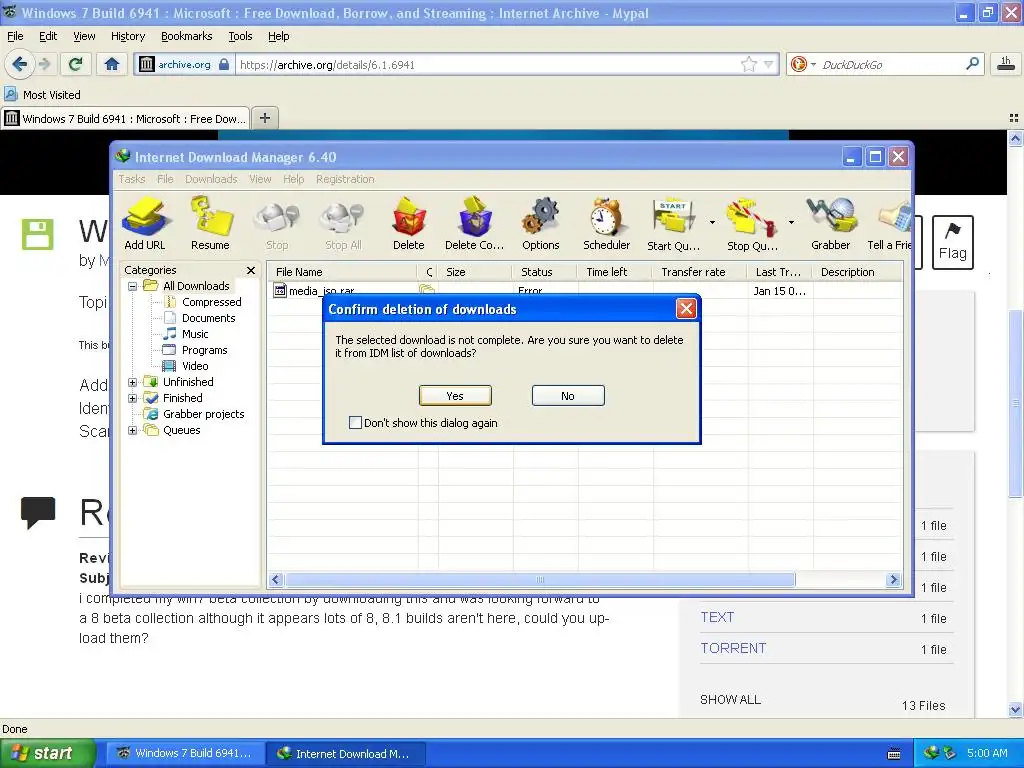This screenshot has width=1024, height=768.
Task: Click the left arrow of IDM scrollbar
Action: coord(276,579)
